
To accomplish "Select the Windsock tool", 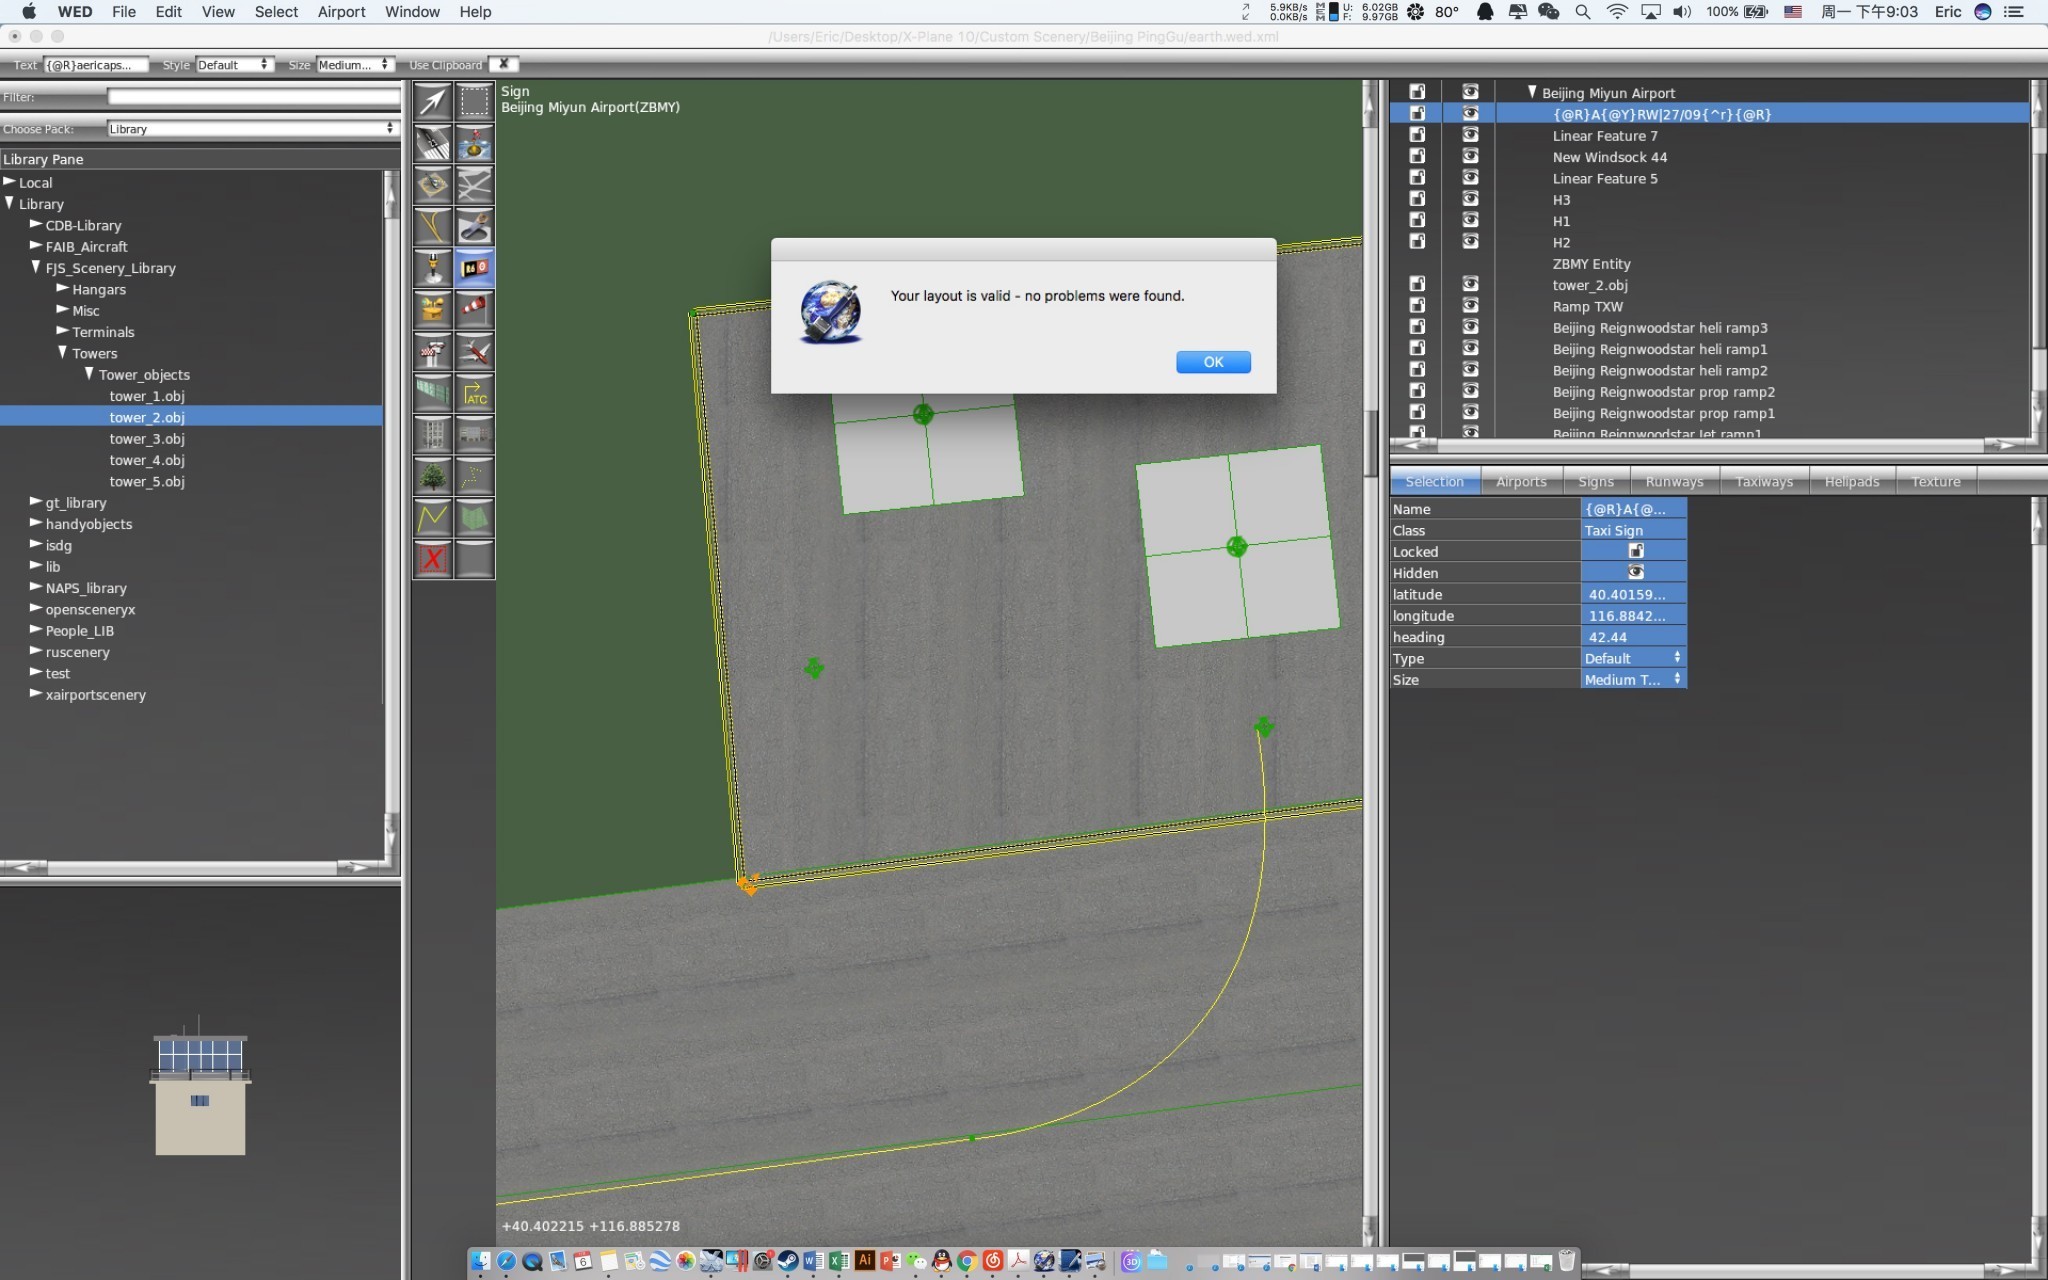I will [474, 310].
